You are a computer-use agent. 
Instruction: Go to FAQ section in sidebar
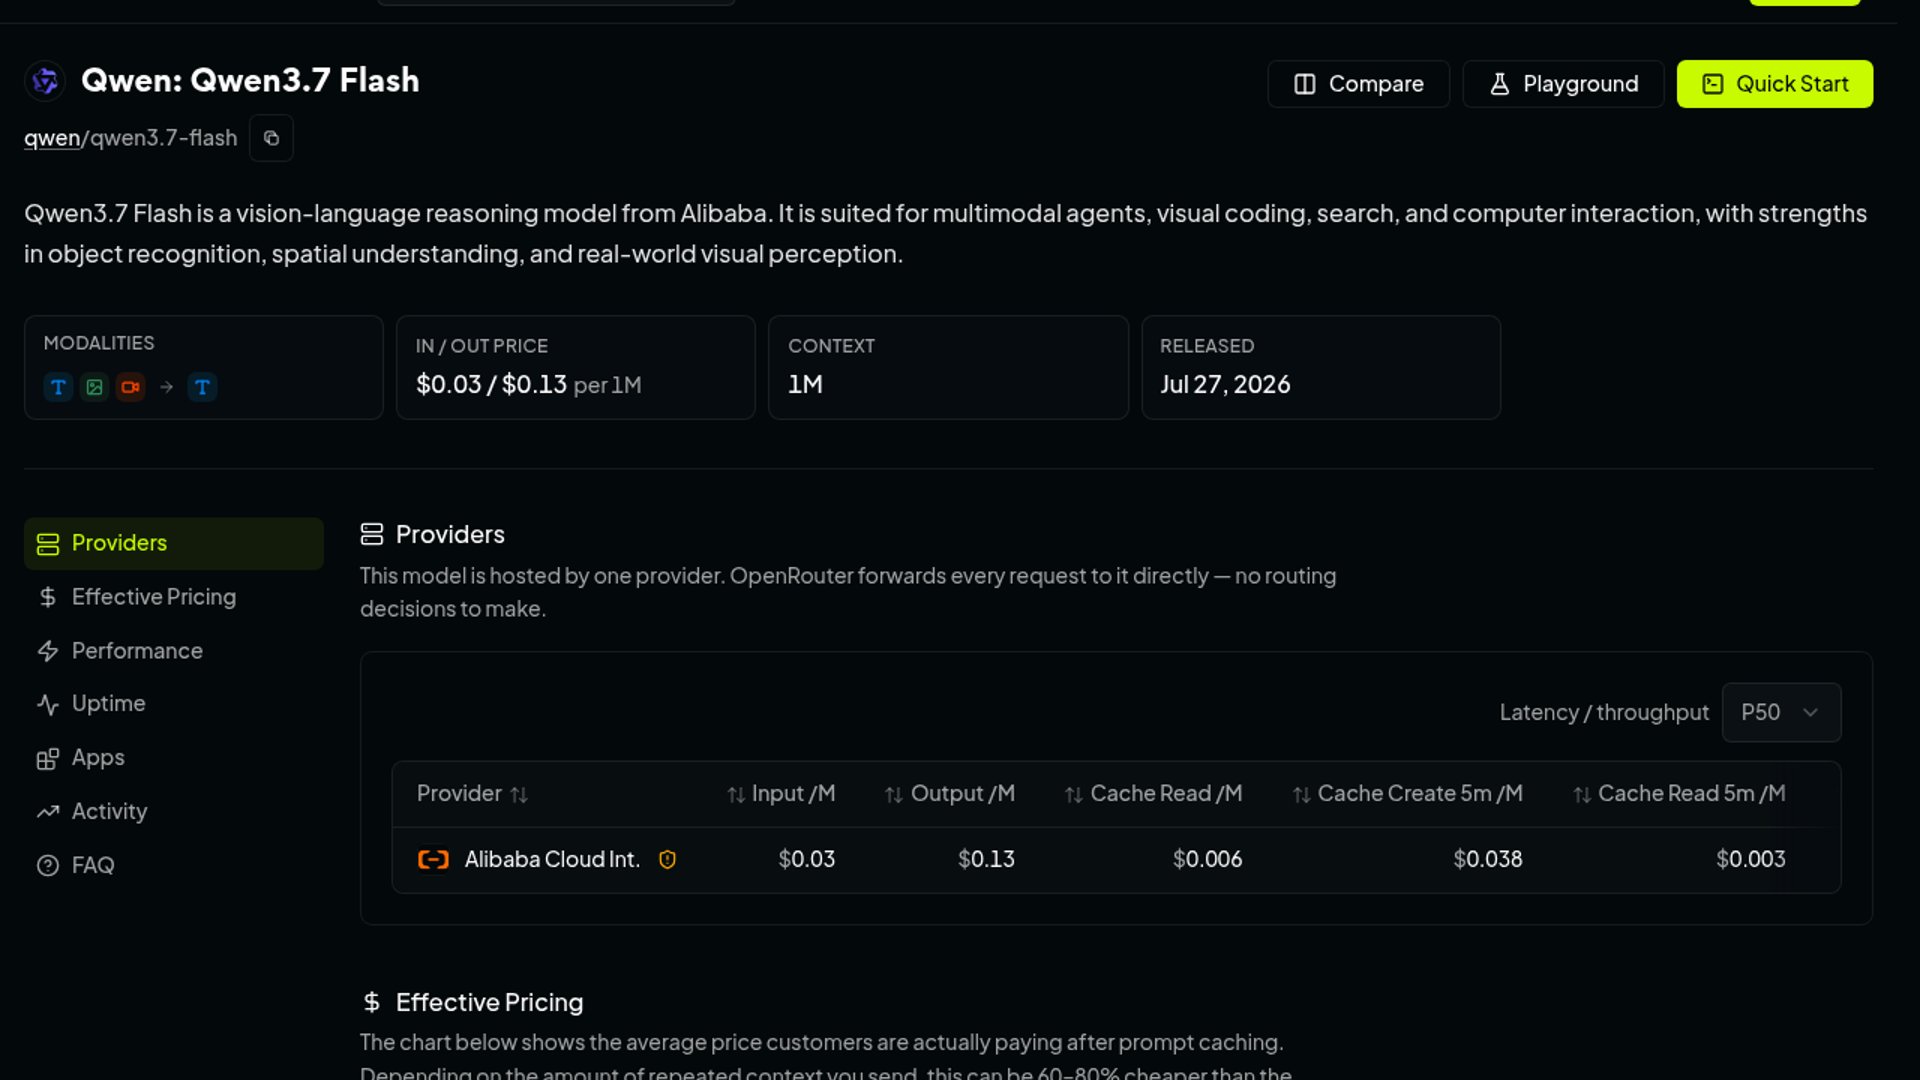(174, 866)
